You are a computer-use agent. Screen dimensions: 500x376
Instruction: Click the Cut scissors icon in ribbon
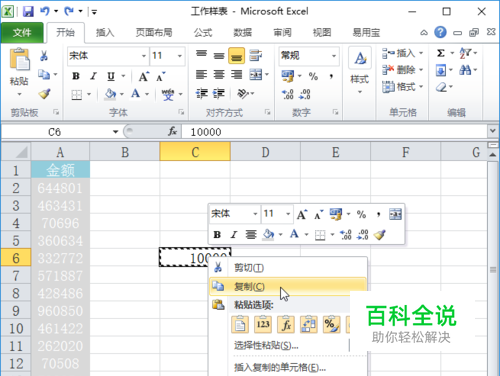[44, 55]
